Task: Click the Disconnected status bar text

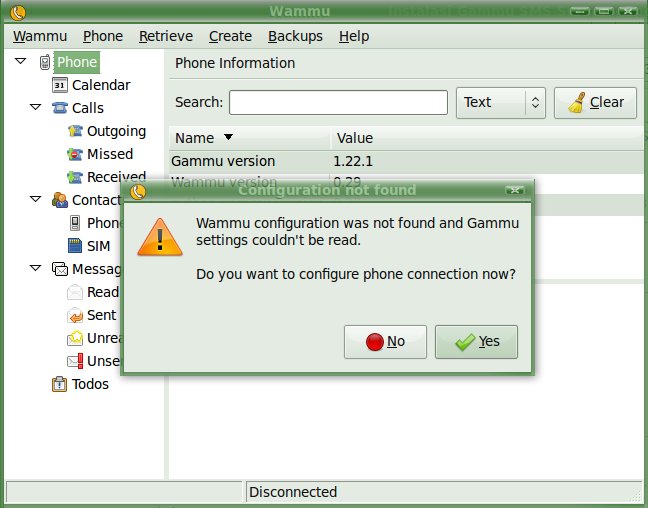Action: [293, 492]
